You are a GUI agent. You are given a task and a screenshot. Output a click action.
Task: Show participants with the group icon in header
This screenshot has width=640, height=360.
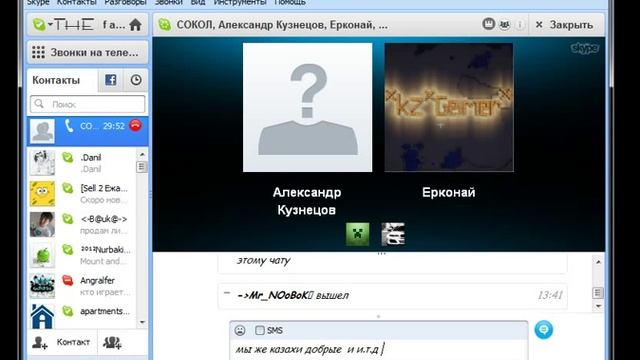(x=504, y=24)
